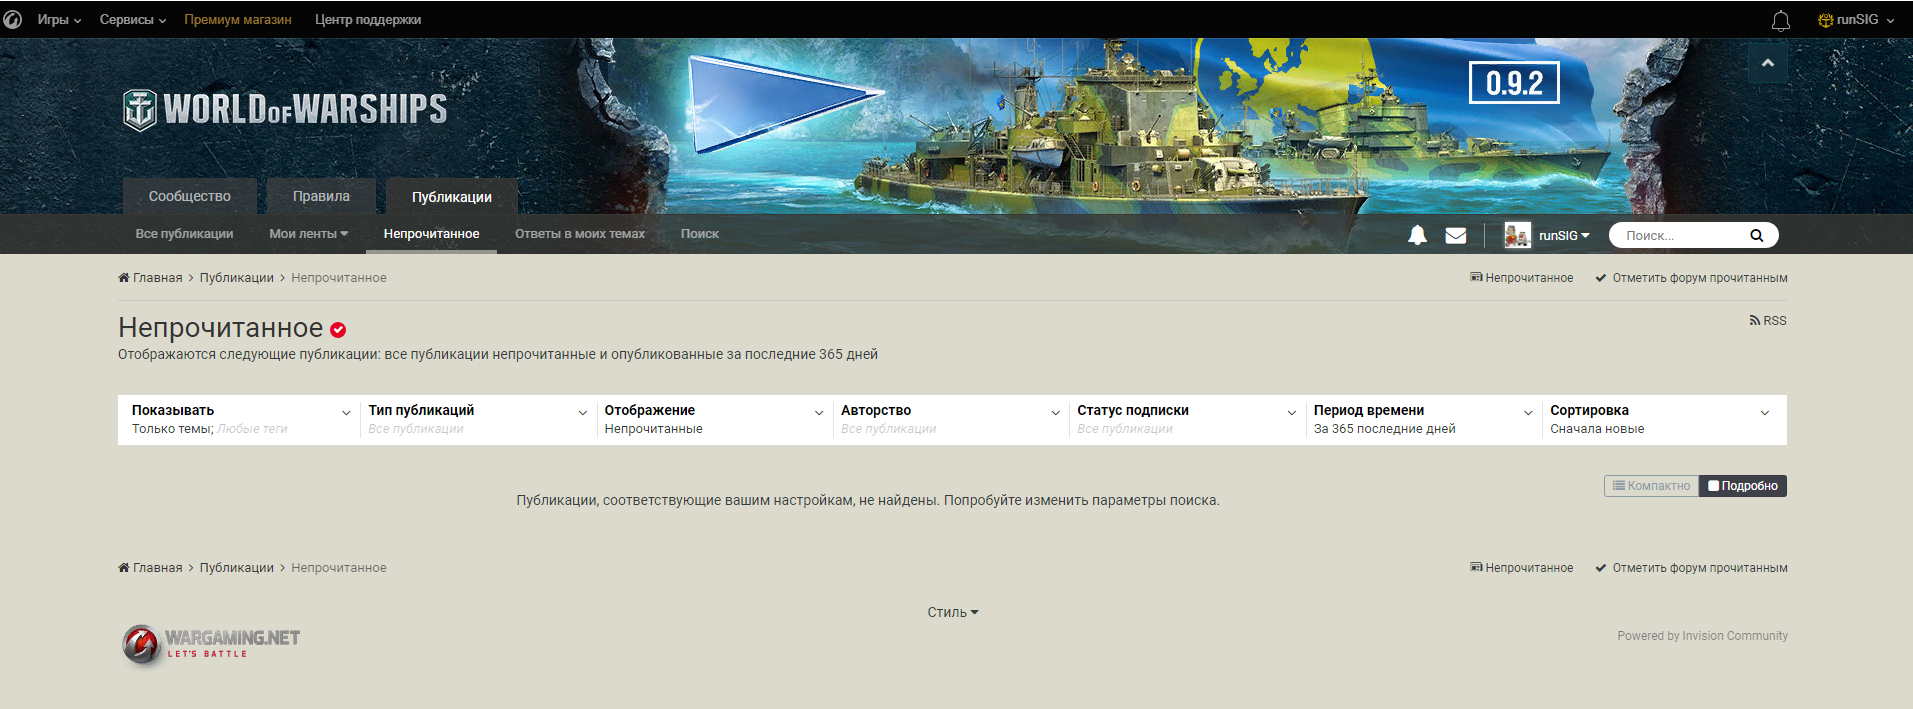Go to Публикации in top breadcrumb

click(237, 278)
